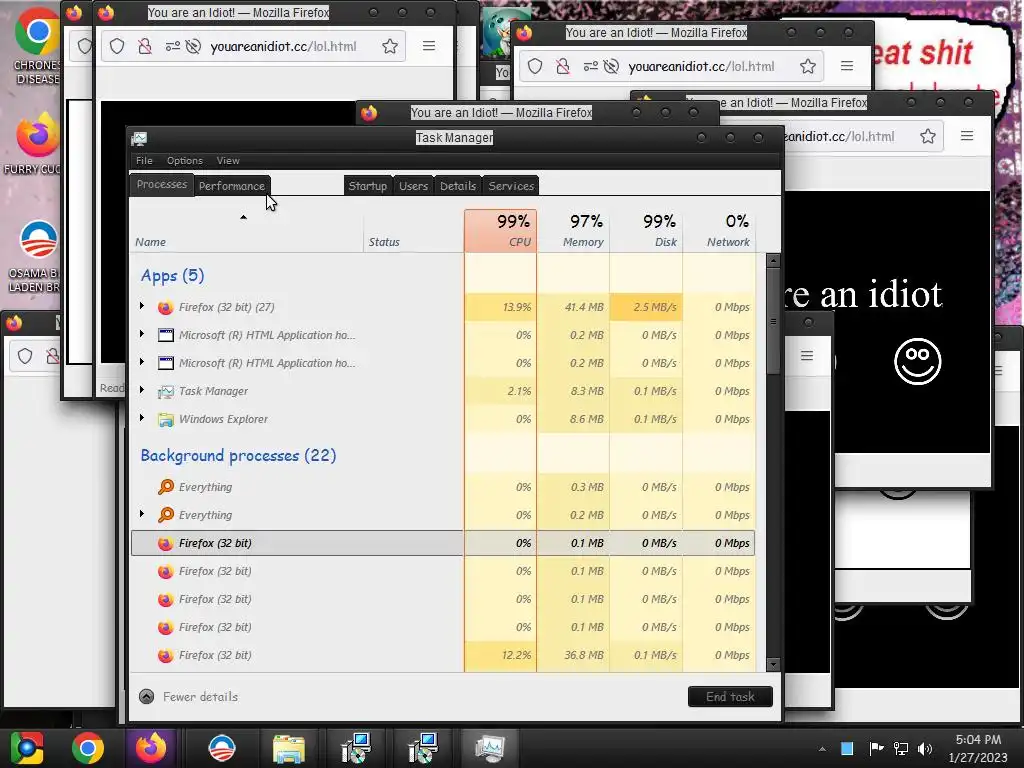Expand the Task Manager process row
The width and height of the screenshot is (1024, 768).
142,391
